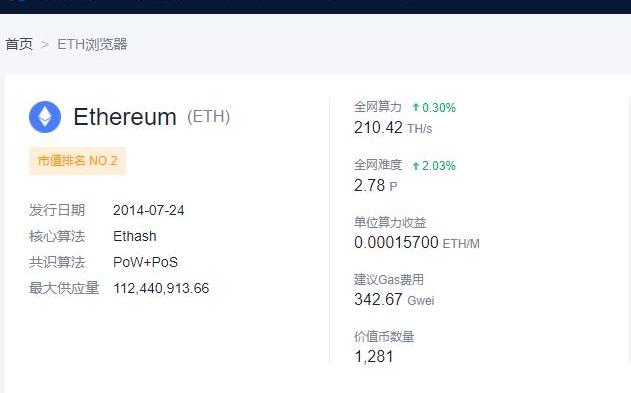Click the Ethereum title text
The image size is (631, 393).
(125, 117)
